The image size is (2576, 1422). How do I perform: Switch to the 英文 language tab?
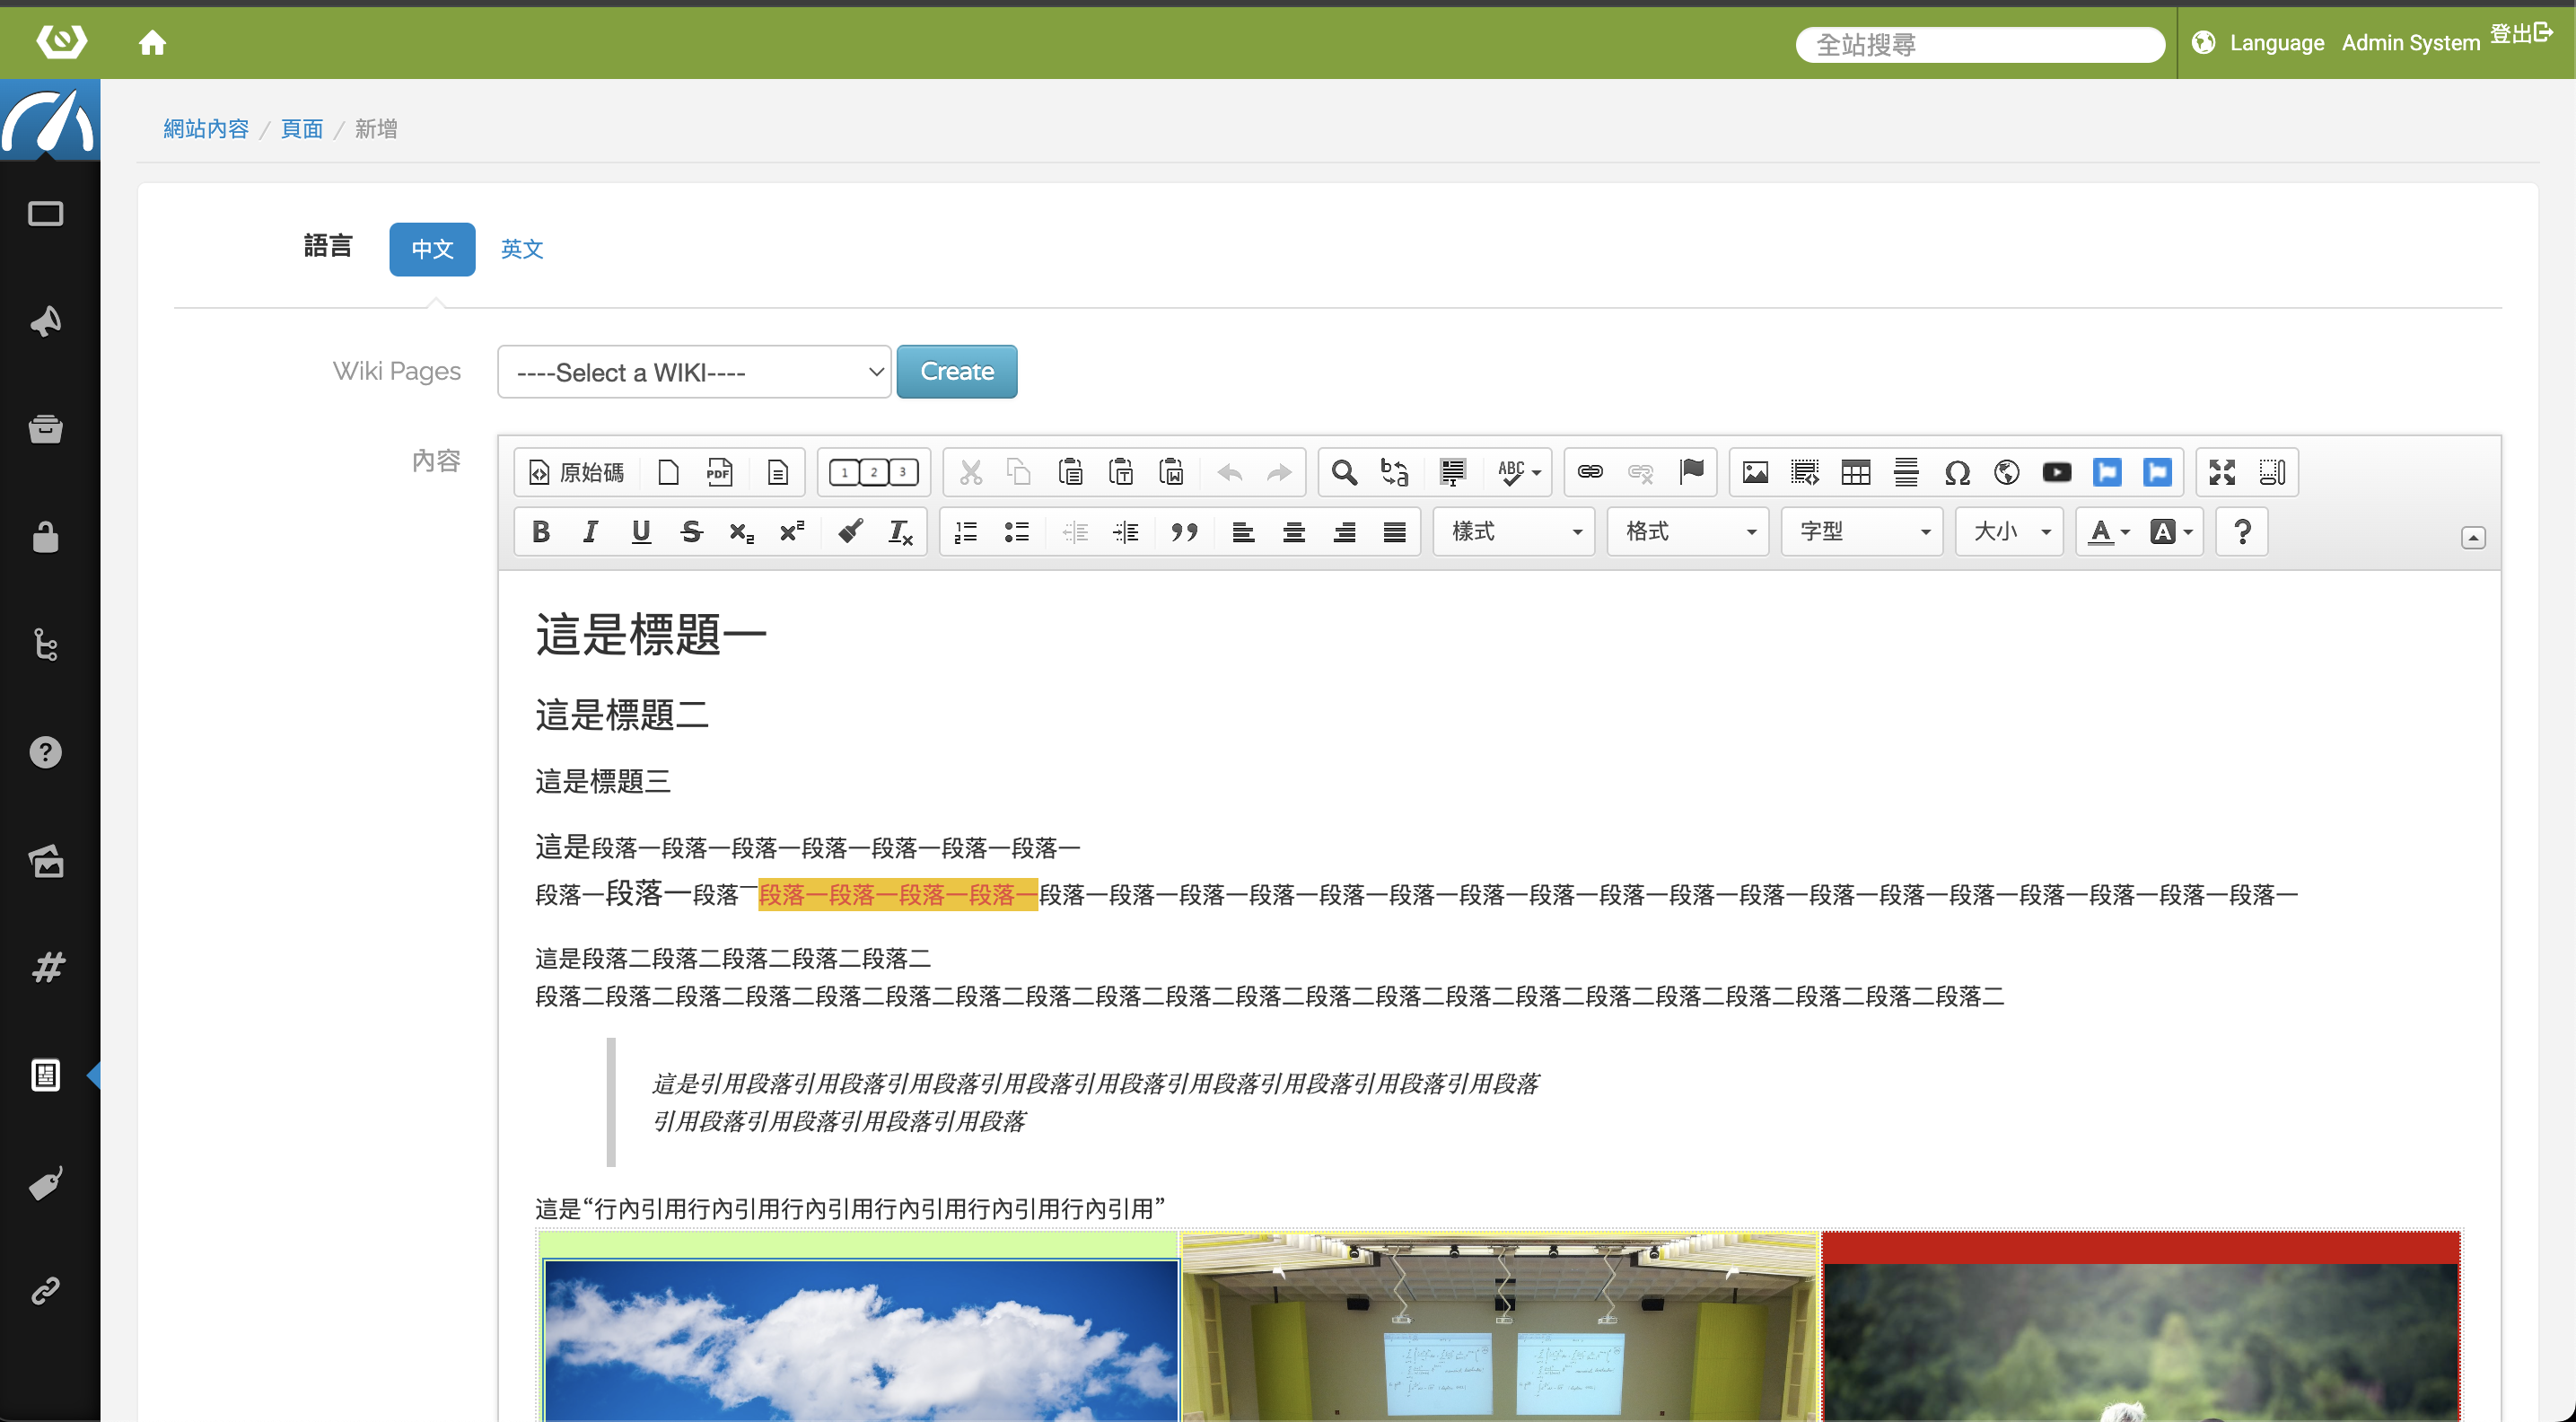[x=521, y=249]
